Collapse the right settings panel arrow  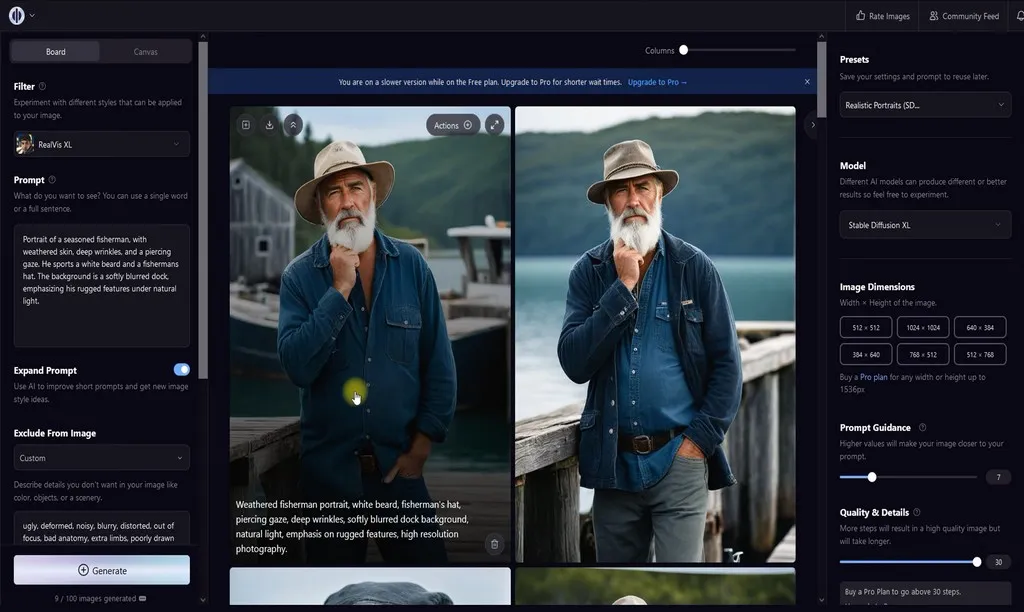(813, 125)
